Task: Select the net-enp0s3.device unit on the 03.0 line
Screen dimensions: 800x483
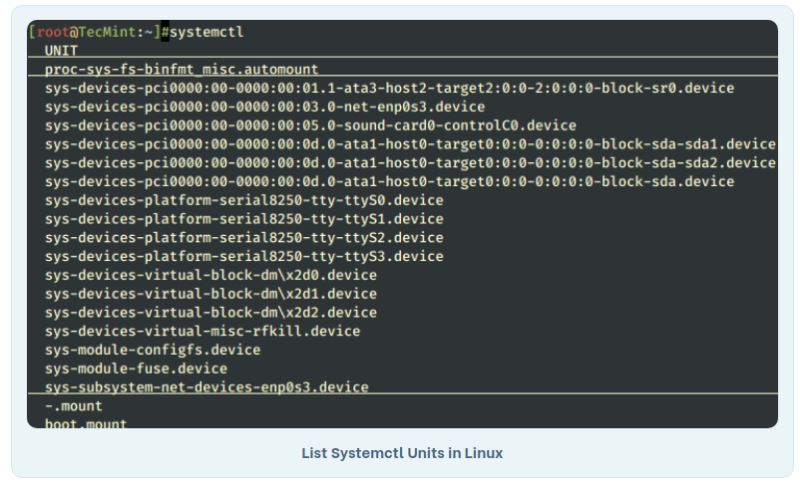Action: [x=264, y=106]
